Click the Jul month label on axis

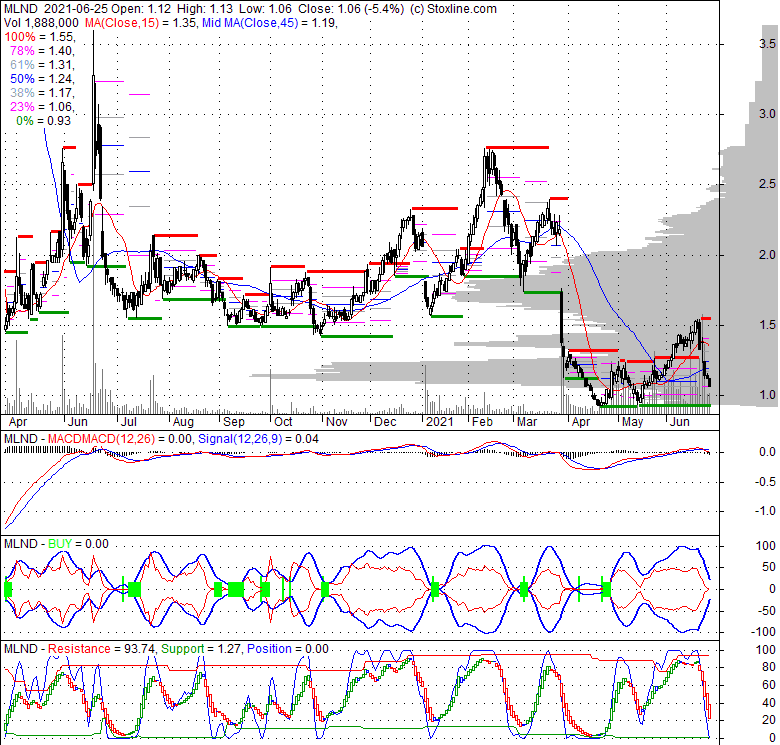[x=129, y=422]
